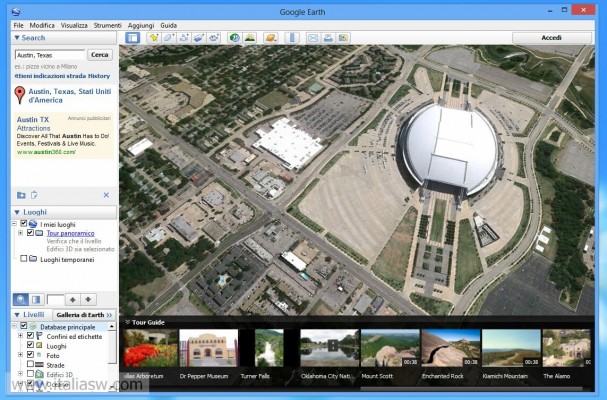Print the current view
This screenshot has height=400, width=607.
click(x=328, y=38)
